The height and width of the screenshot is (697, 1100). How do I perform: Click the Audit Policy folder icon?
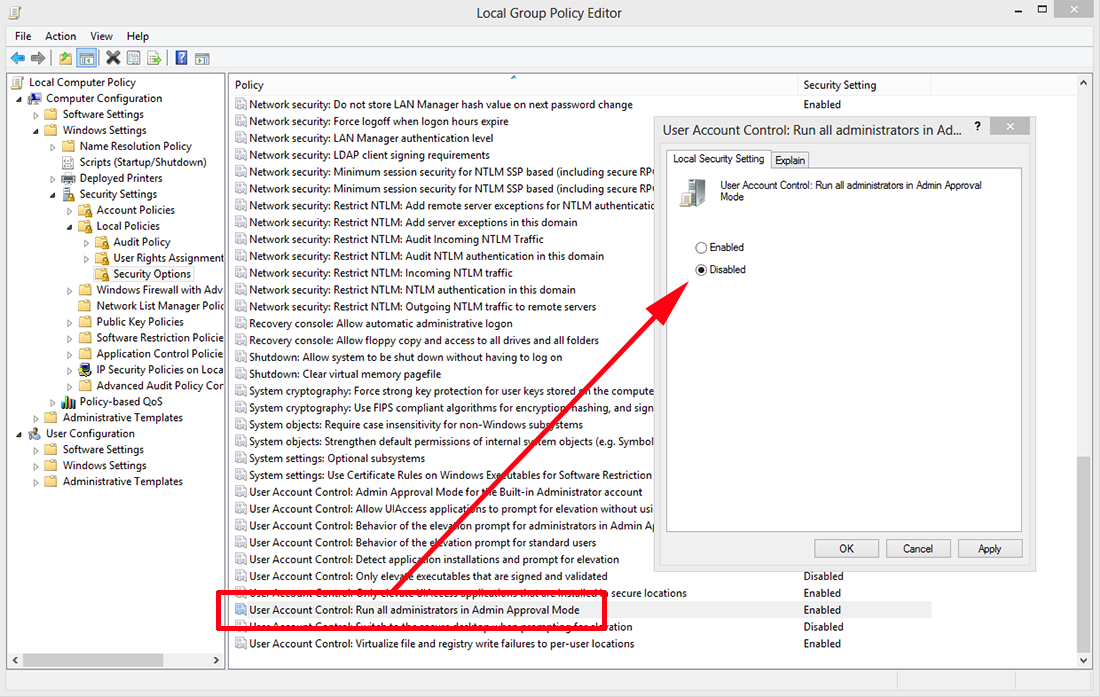(102, 242)
